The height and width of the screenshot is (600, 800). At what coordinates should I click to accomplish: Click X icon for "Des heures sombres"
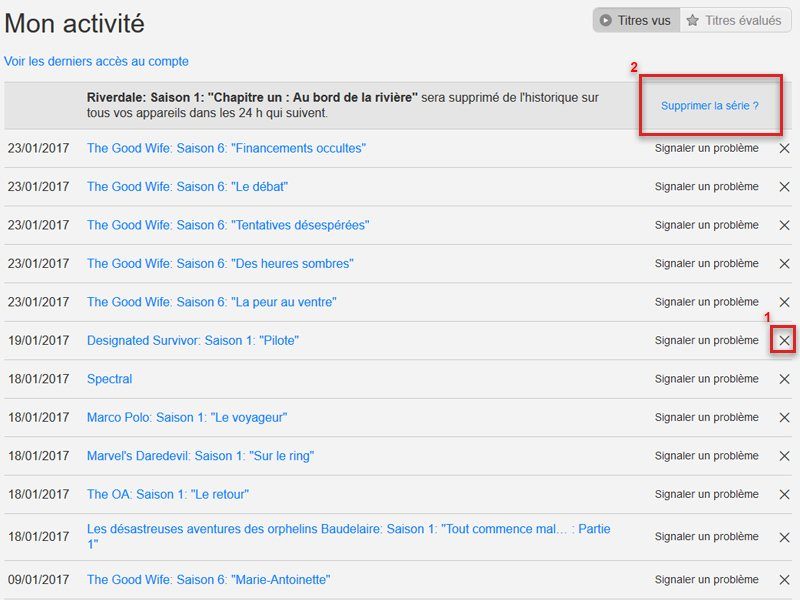[784, 264]
